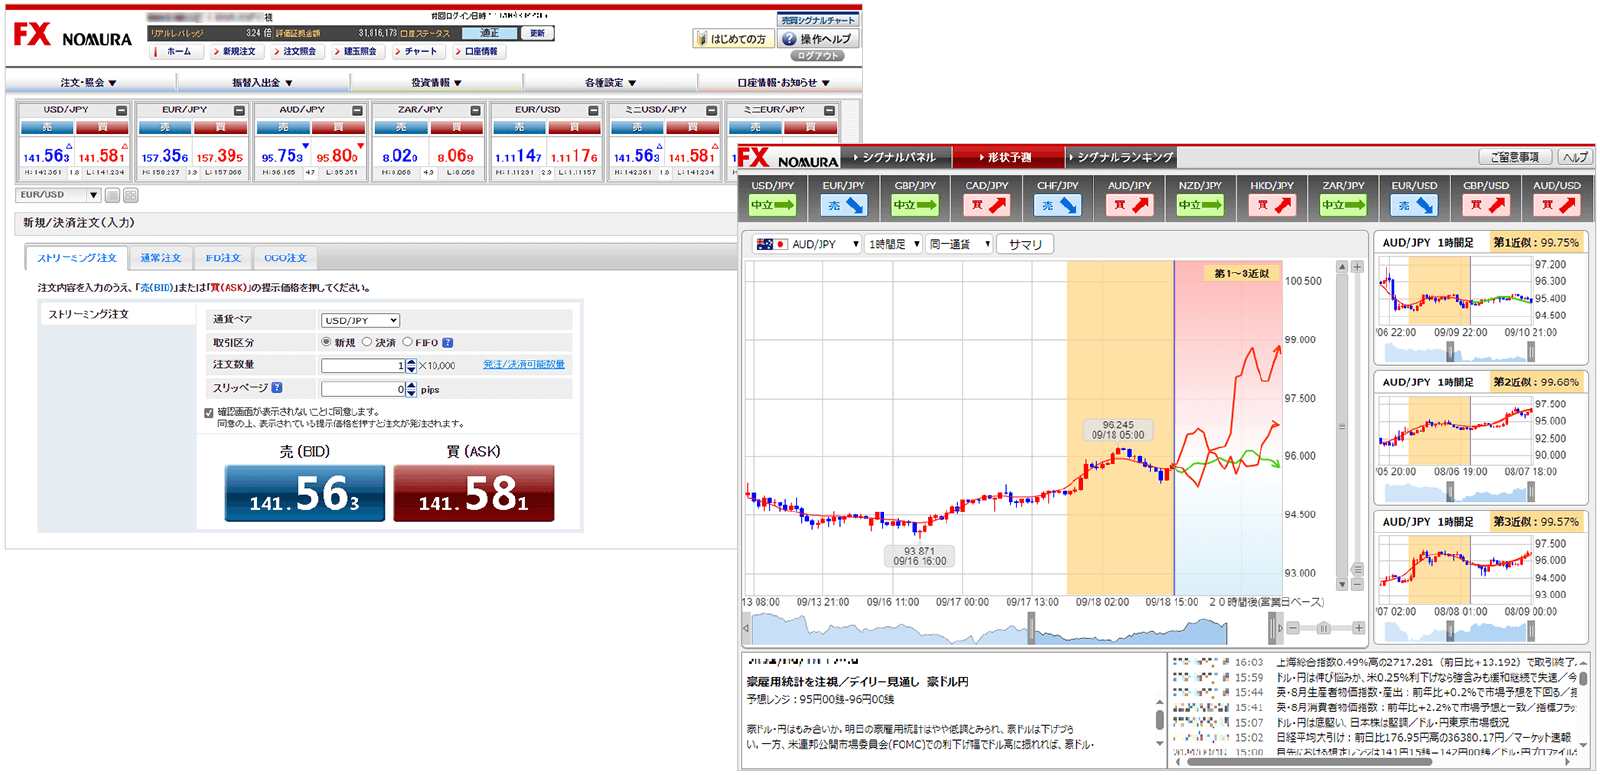
Task: Click AUD/USD buy signal arrow icon
Action: click(x=1557, y=205)
